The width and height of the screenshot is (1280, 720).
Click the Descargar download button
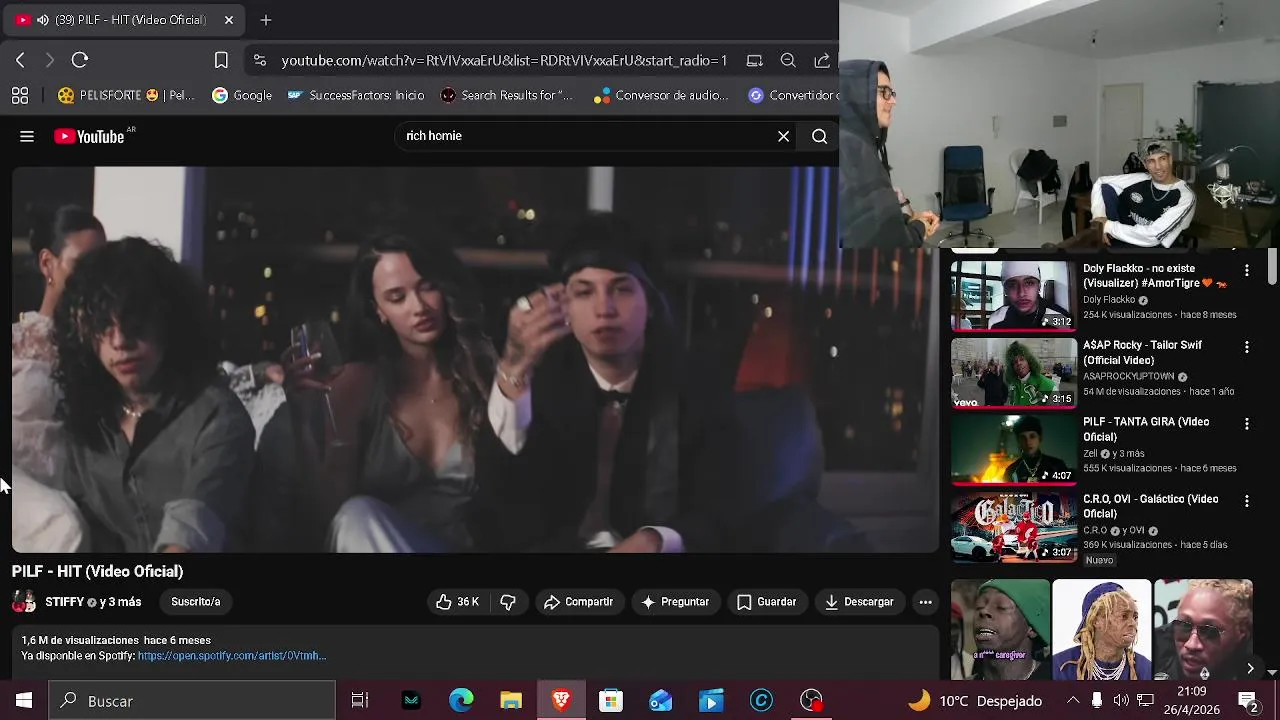[859, 602]
